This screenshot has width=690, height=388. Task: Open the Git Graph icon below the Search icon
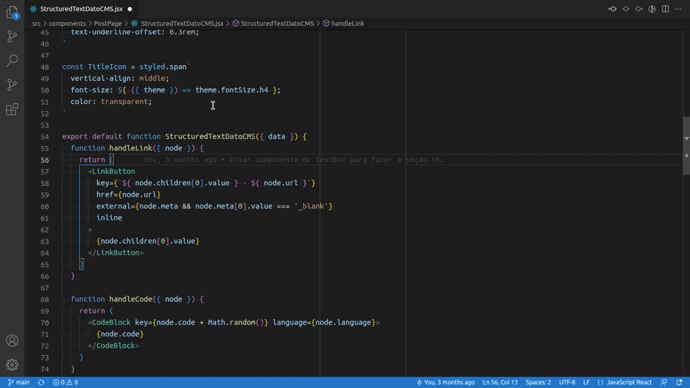(12, 84)
